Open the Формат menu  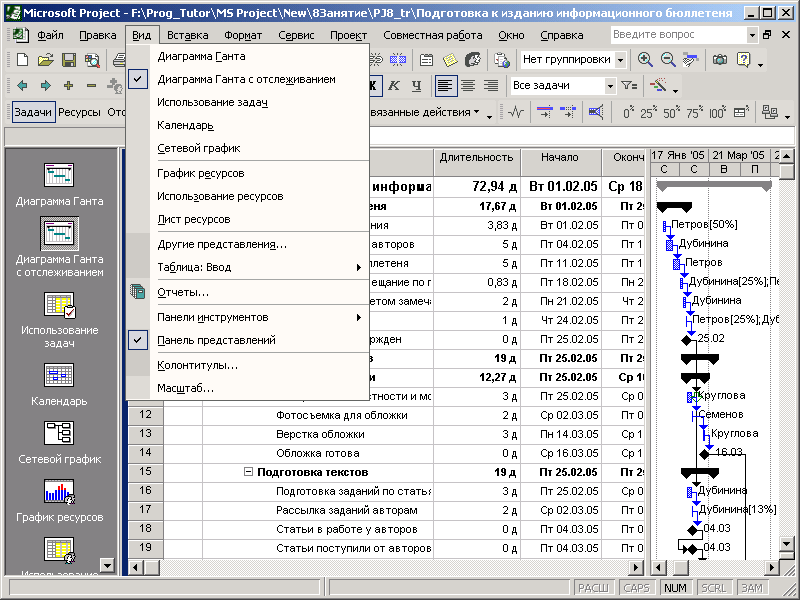[x=243, y=35]
